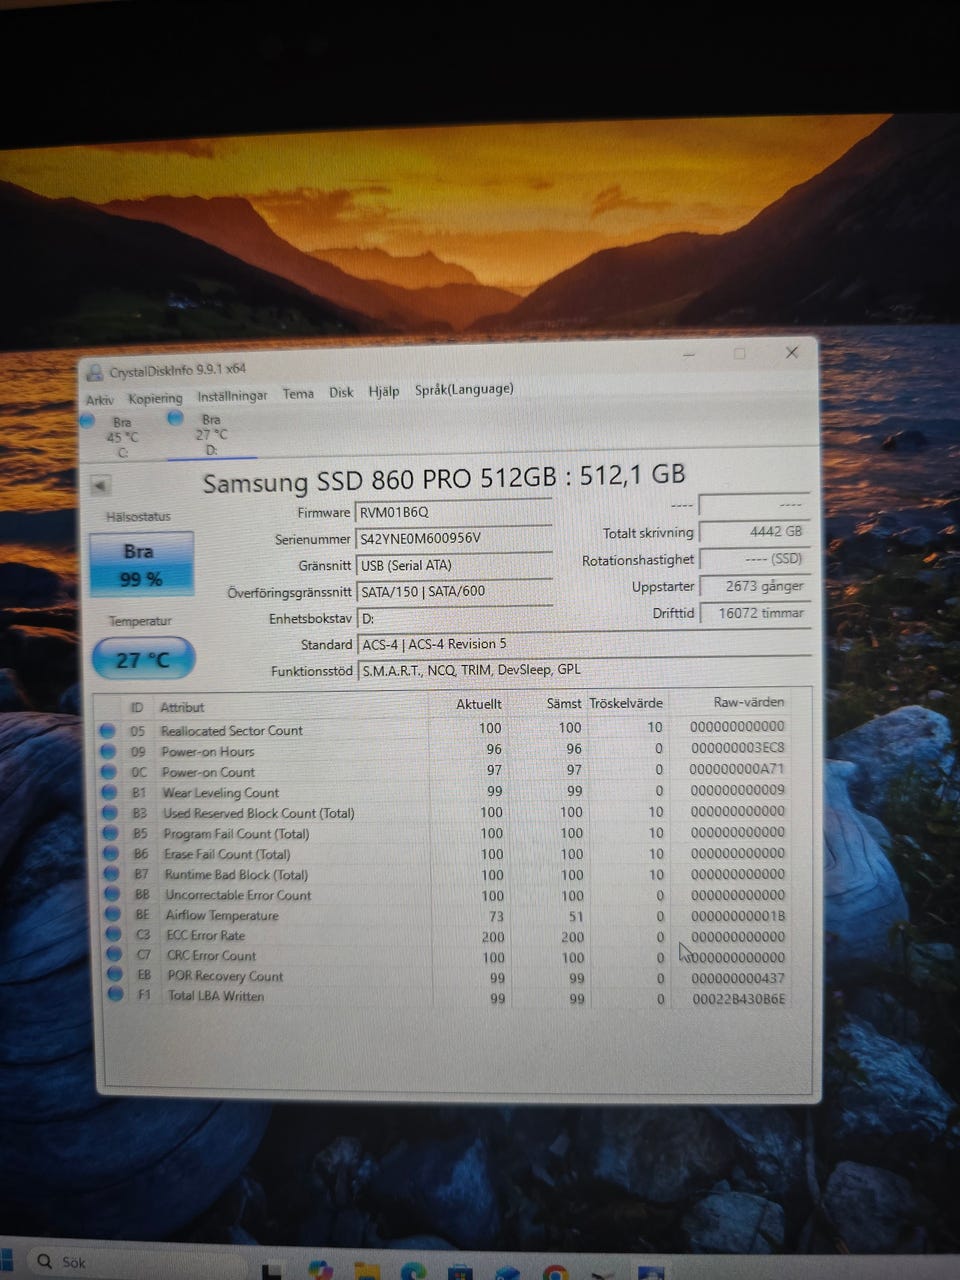Click status circle of ECC Error Rate row
Image resolution: width=960 pixels, height=1280 pixels.
(114, 935)
